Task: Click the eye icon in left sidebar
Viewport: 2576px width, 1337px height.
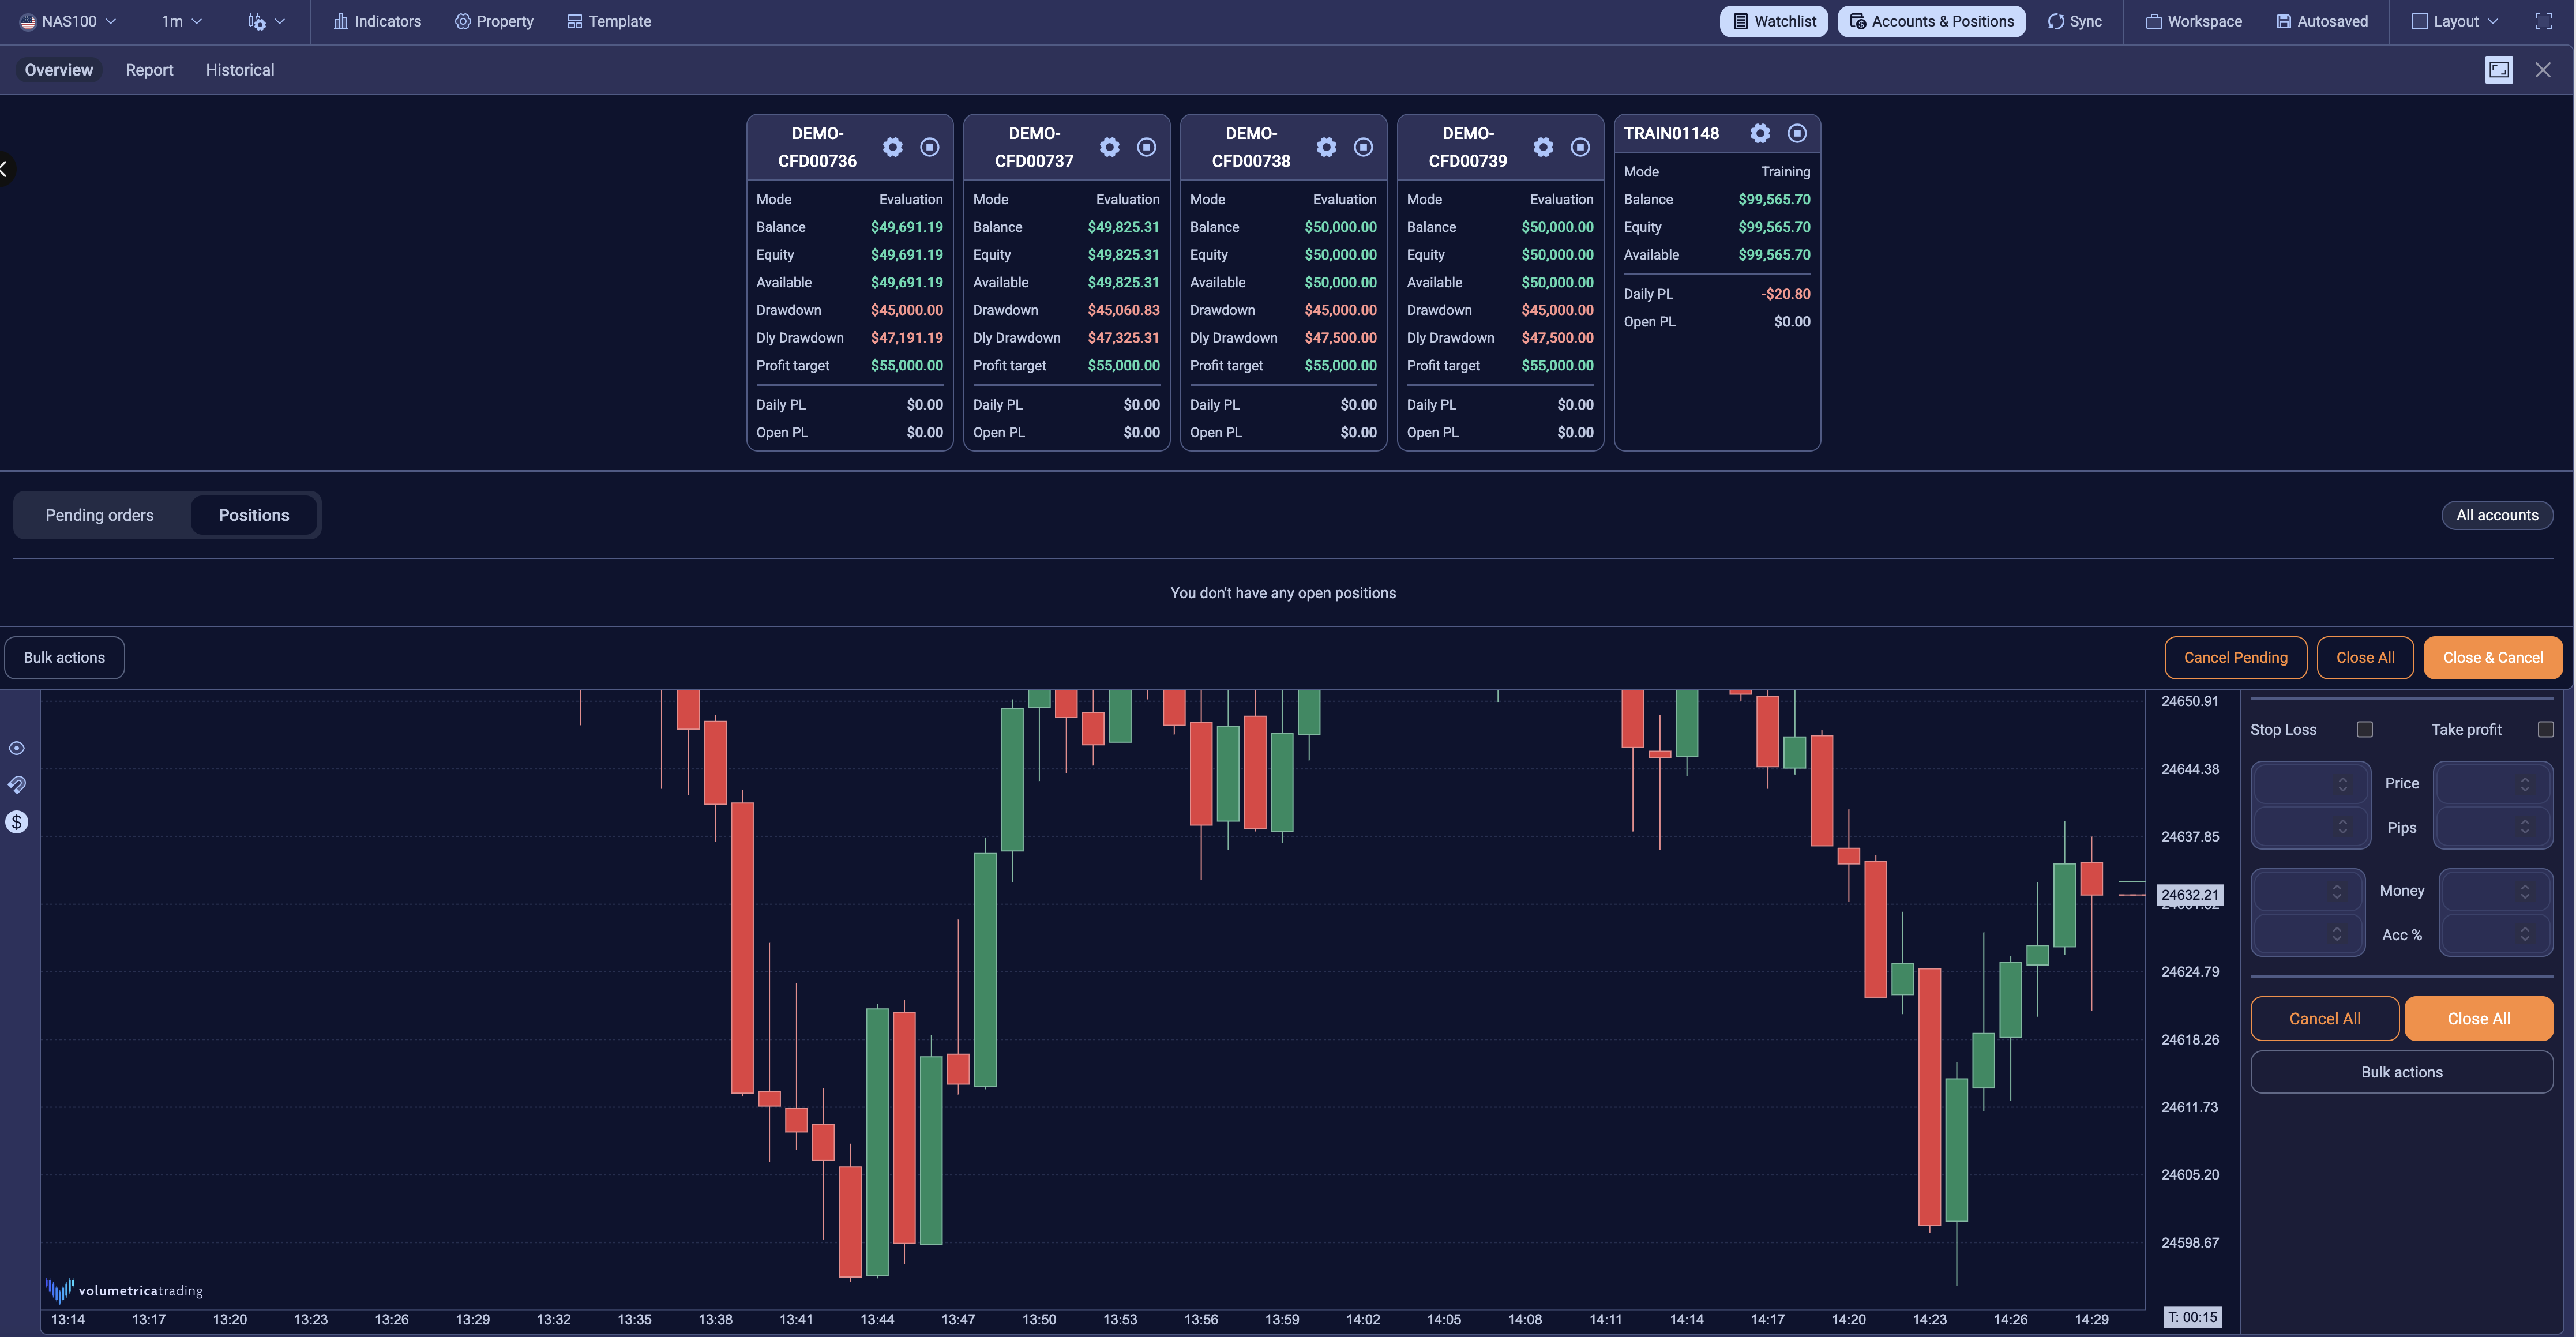Action: pyautogui.click(x=17, y=748)
